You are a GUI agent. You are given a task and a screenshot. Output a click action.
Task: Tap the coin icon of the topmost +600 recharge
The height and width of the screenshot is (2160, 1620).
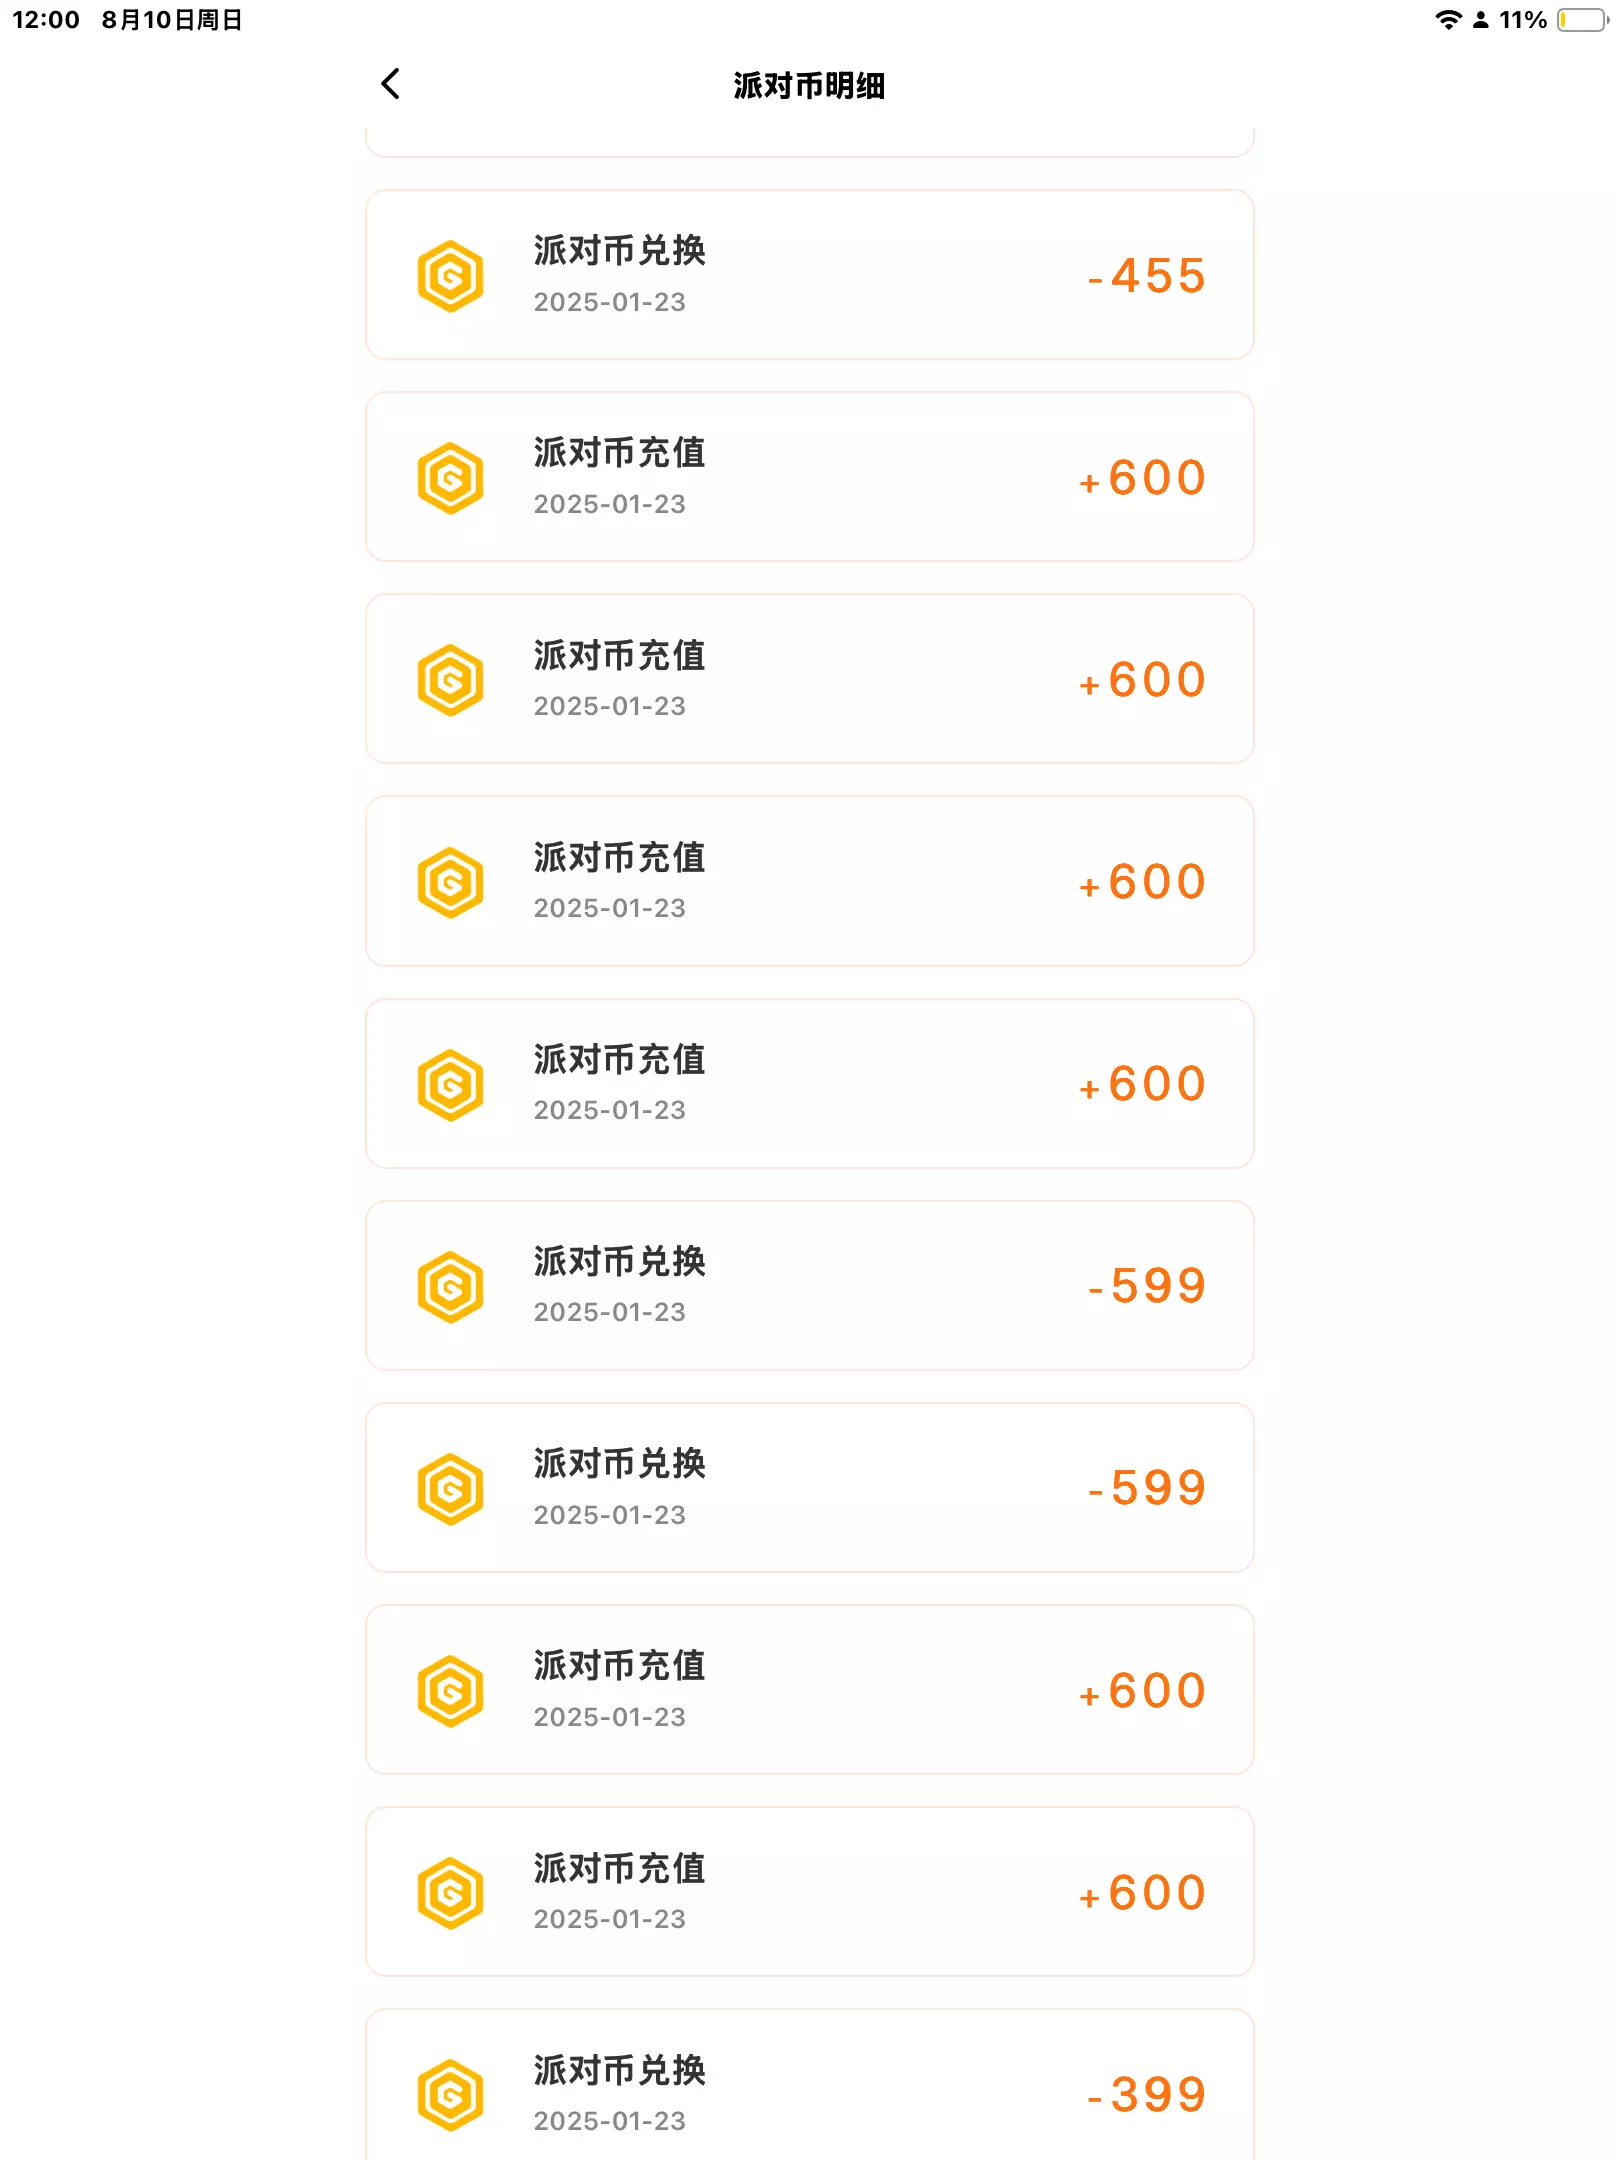click(x=450, y=478)
